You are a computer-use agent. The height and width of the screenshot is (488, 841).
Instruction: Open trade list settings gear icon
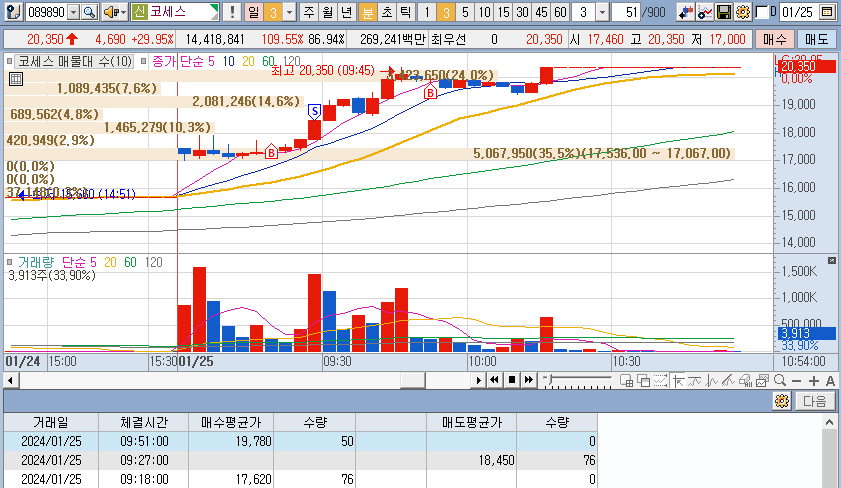(x=782, y=401)
